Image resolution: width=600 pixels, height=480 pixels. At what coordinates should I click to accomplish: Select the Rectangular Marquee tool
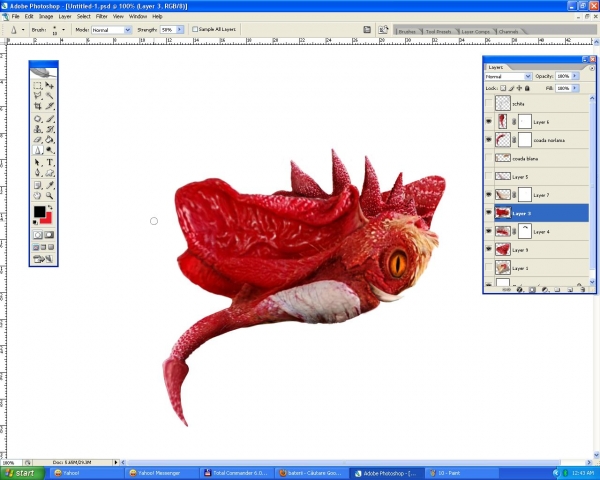pyautogui.click(x=38, y=85)
